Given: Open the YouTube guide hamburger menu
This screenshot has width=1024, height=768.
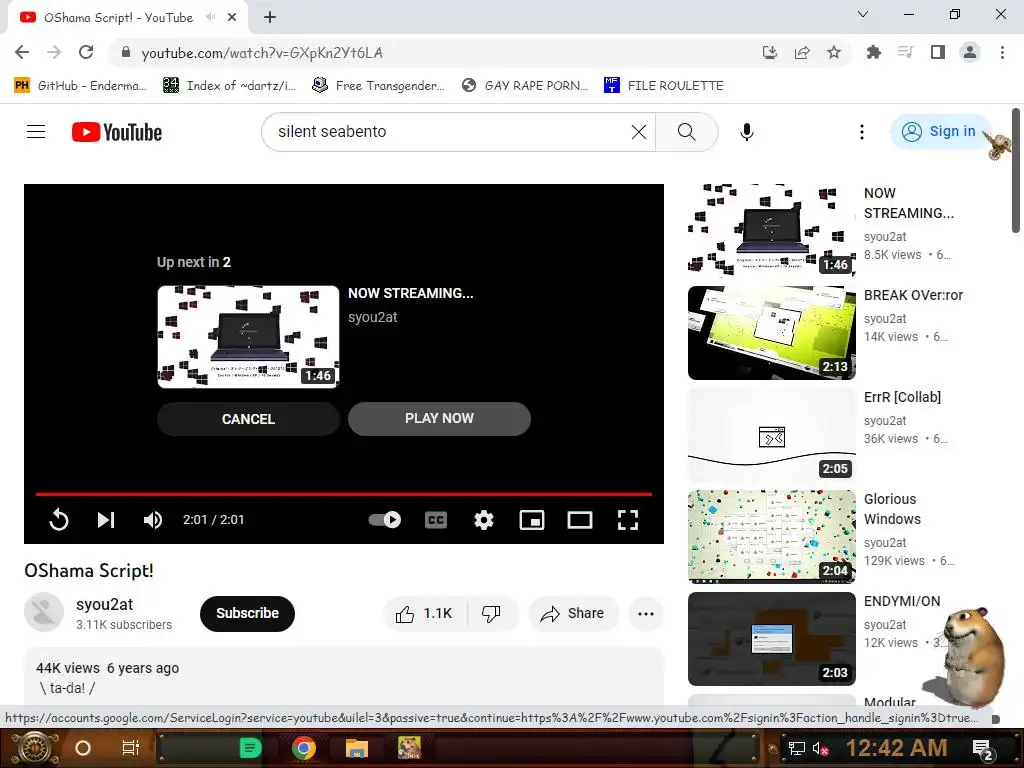Looking at the screenshot, I should pyautogui.click(x=36, y=132).
